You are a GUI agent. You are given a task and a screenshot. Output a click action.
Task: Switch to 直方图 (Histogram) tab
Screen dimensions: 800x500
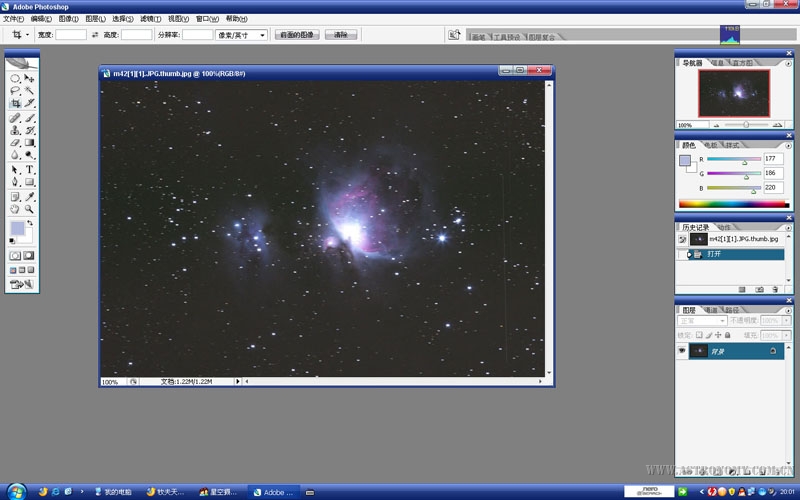[742, 63]
